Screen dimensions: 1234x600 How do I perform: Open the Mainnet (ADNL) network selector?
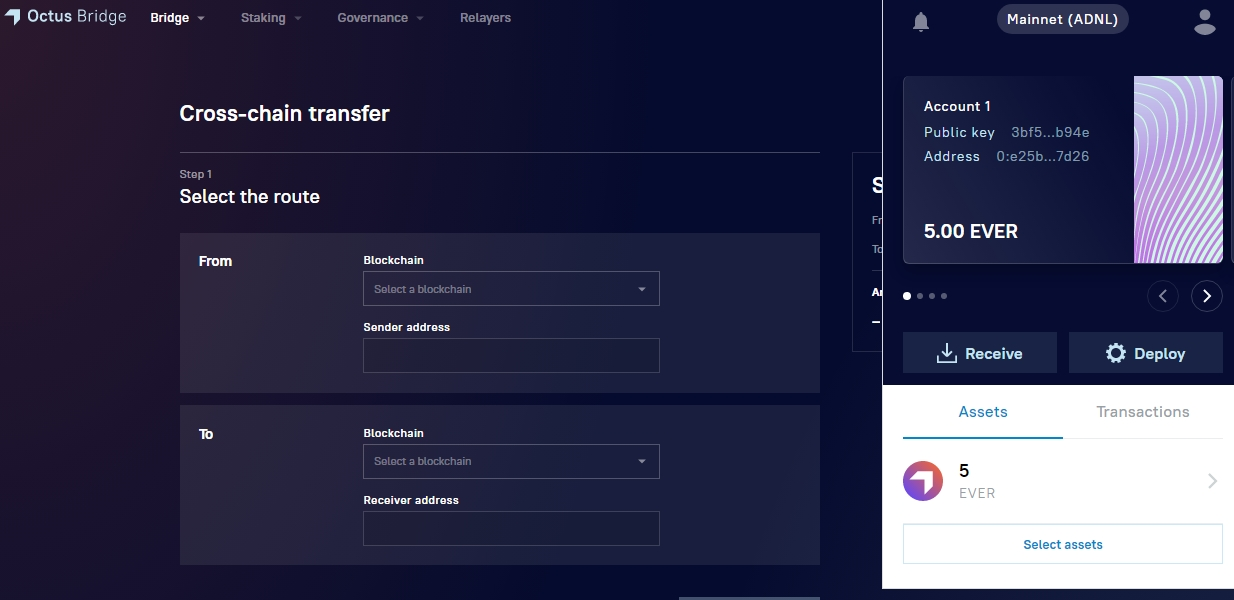click(1063, 19)
